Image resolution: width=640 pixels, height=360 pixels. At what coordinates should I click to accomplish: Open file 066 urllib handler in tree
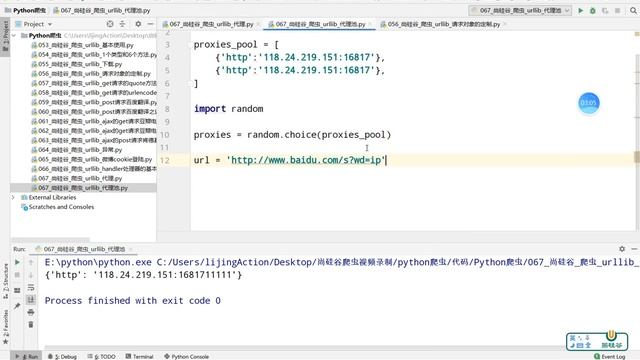pyautogui.click(x=94, y=169)
